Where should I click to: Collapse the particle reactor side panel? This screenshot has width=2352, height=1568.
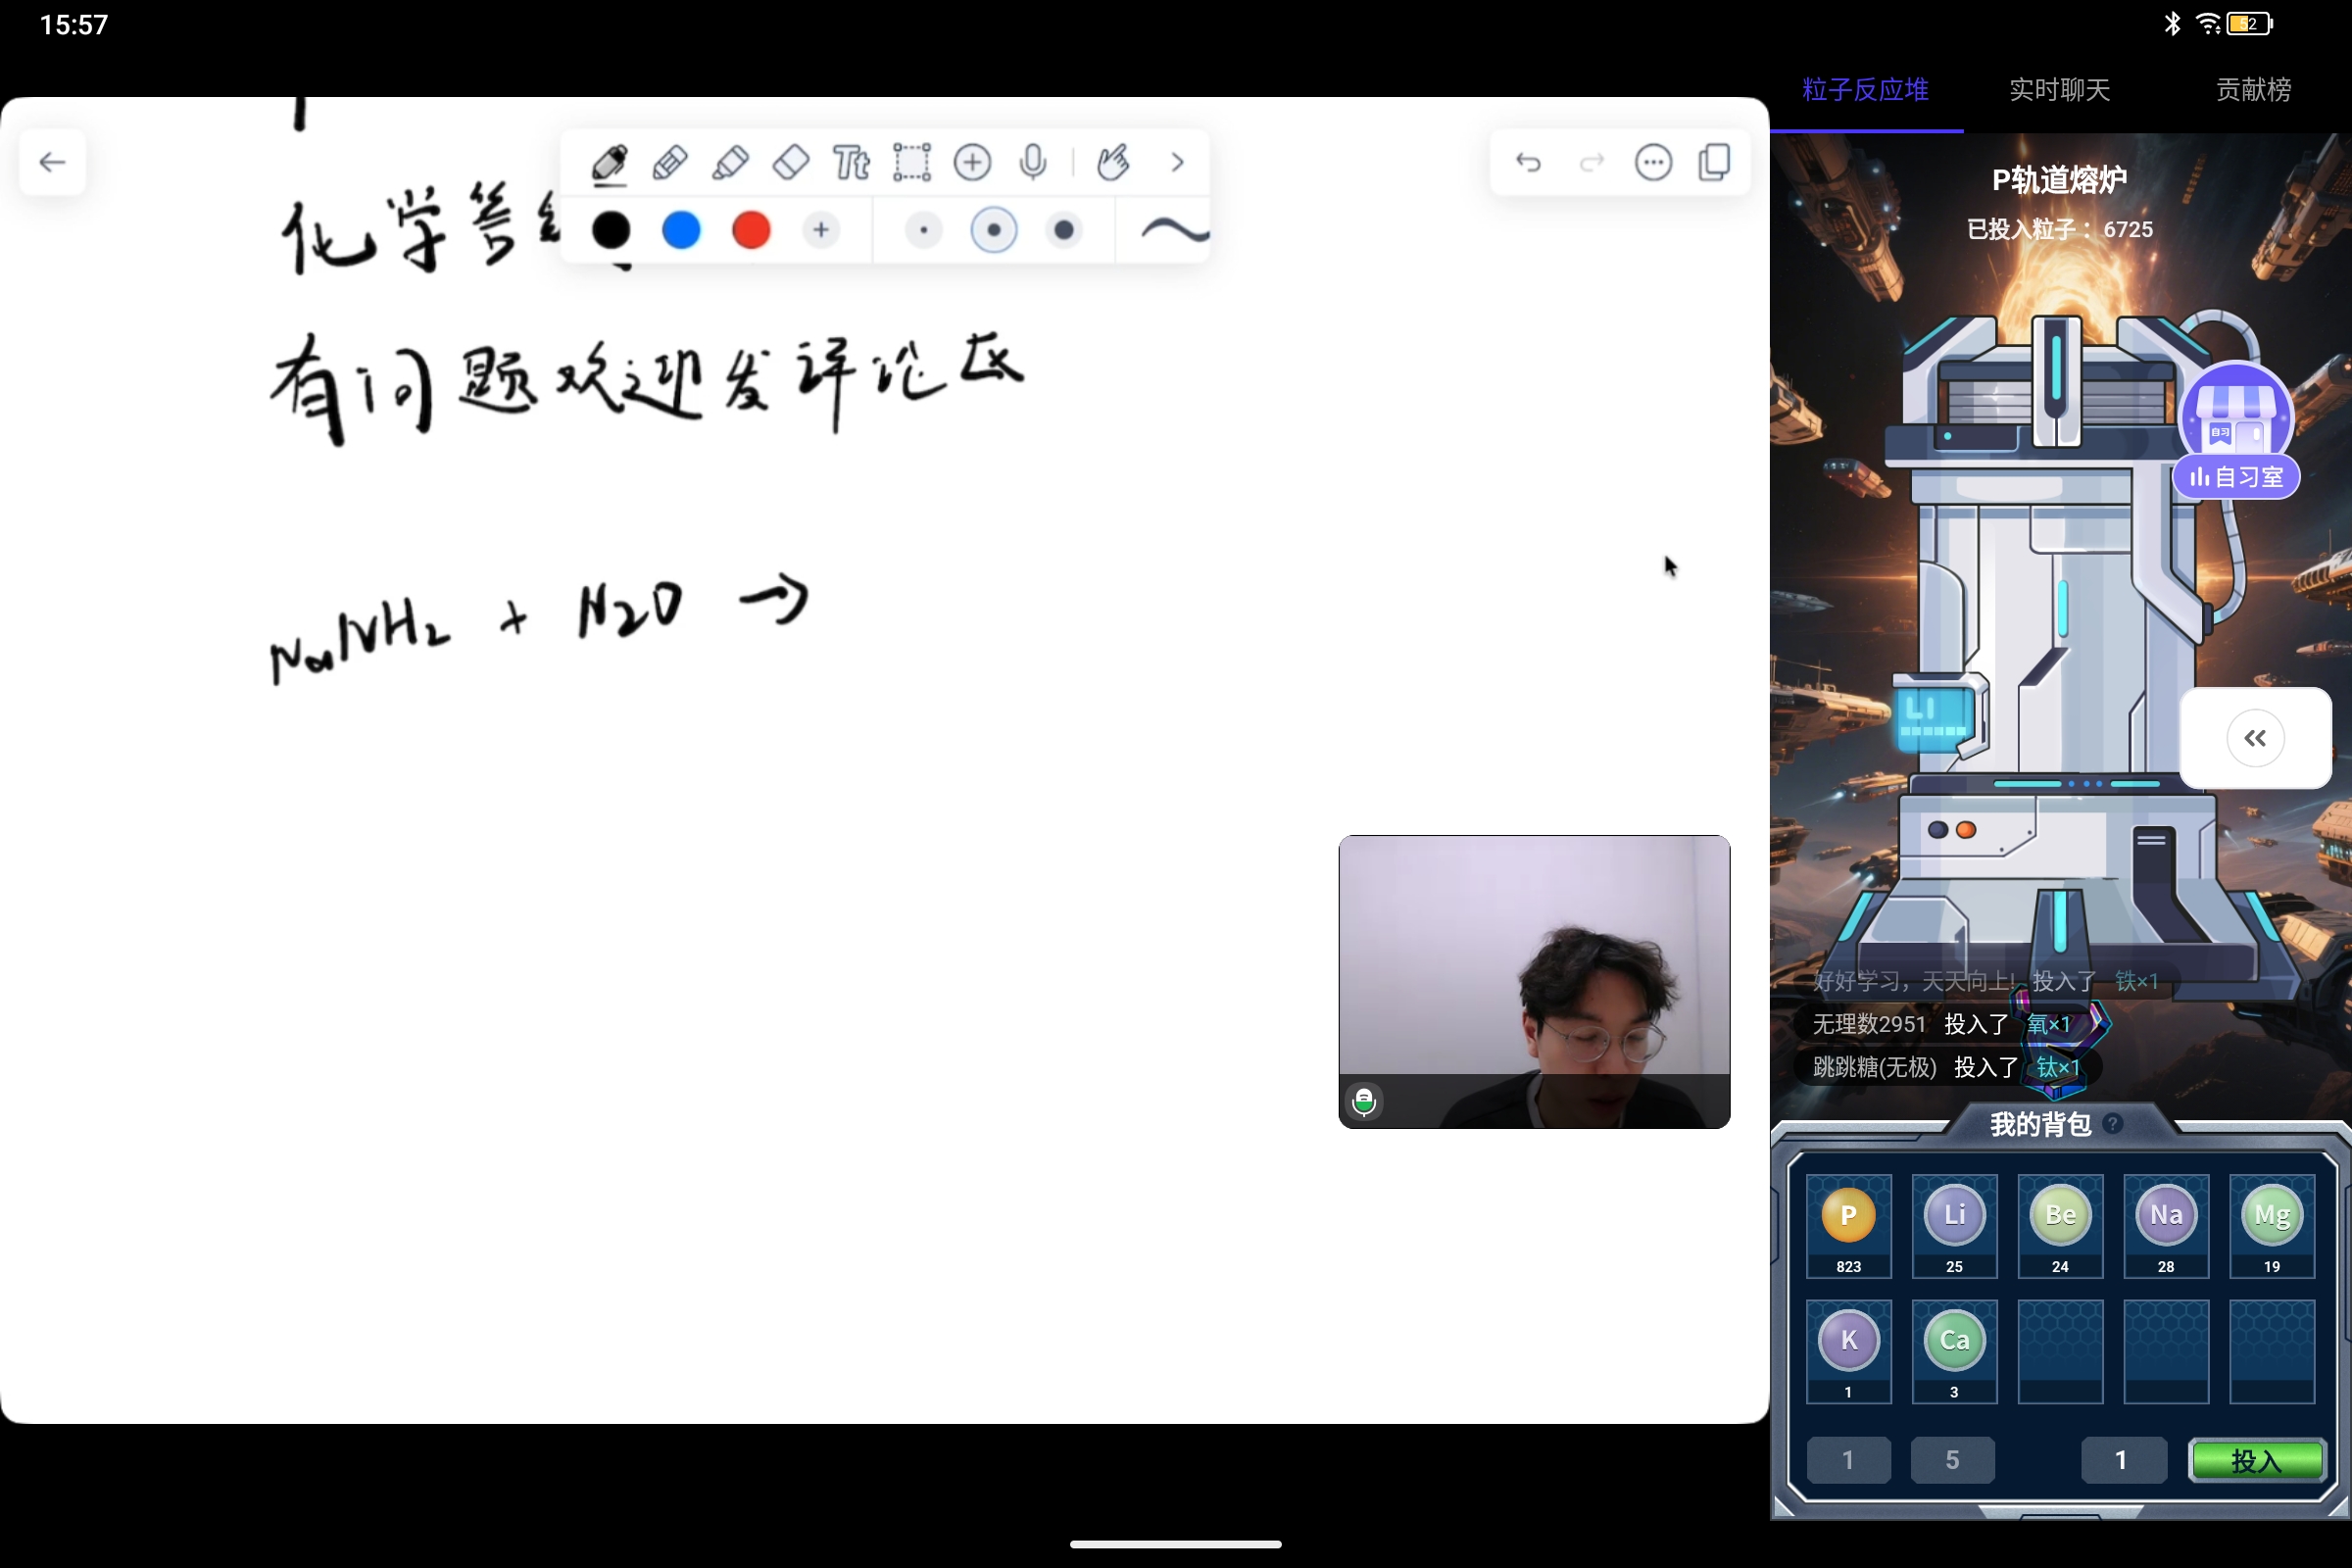2255,737
